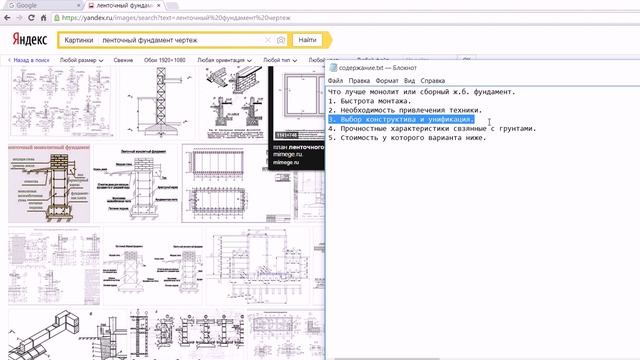Click the line '1. Быстрота монтажа.'
Screen dimensions: 640x360
point(369,101)
